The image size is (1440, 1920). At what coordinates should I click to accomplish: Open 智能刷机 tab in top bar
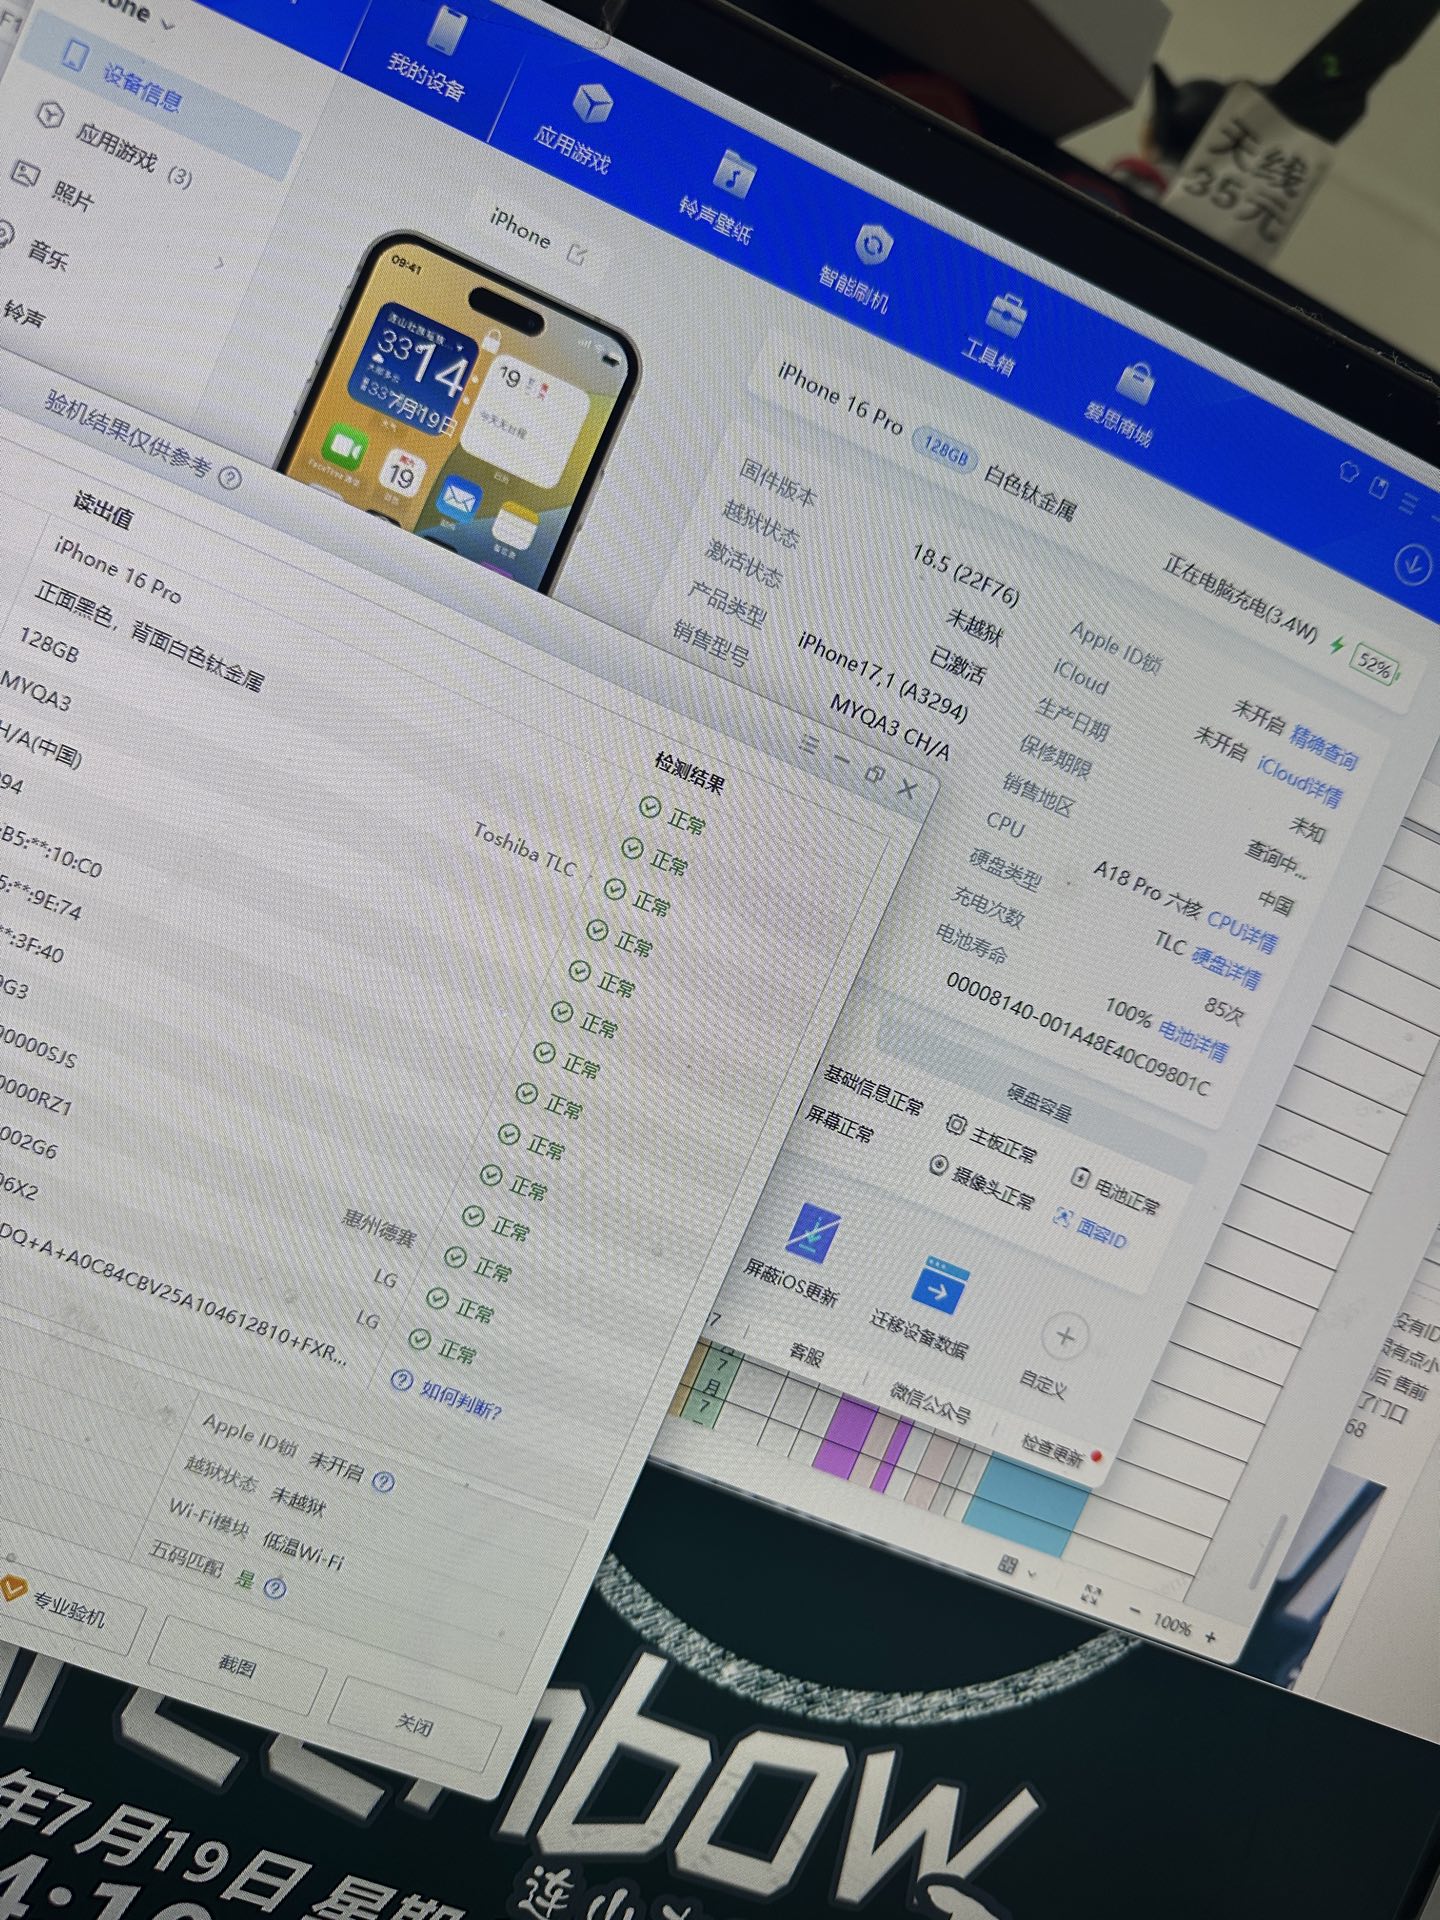pyautogui.click(x=858, y=266)
